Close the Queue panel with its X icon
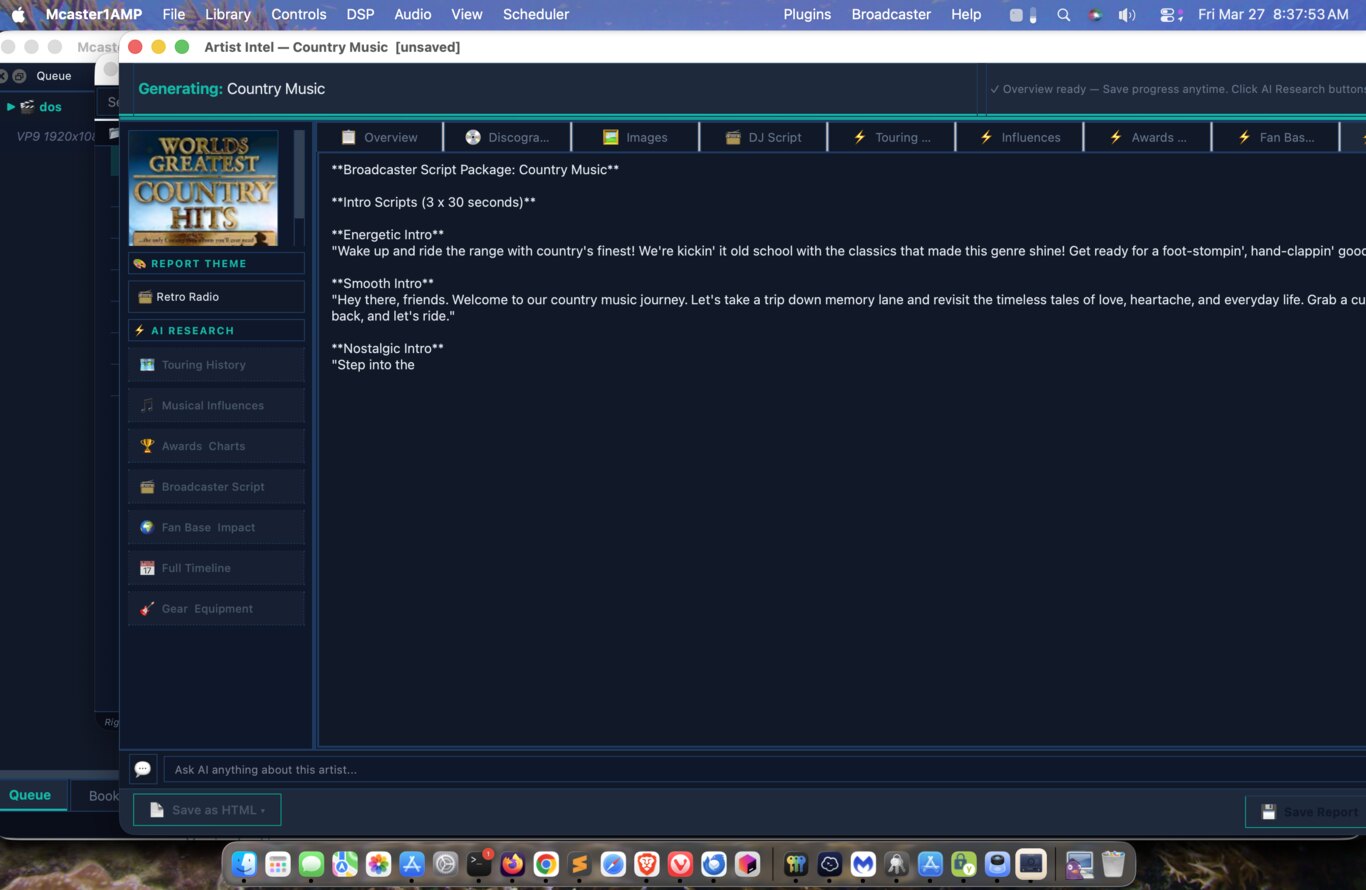 click(x=5, y=76)
